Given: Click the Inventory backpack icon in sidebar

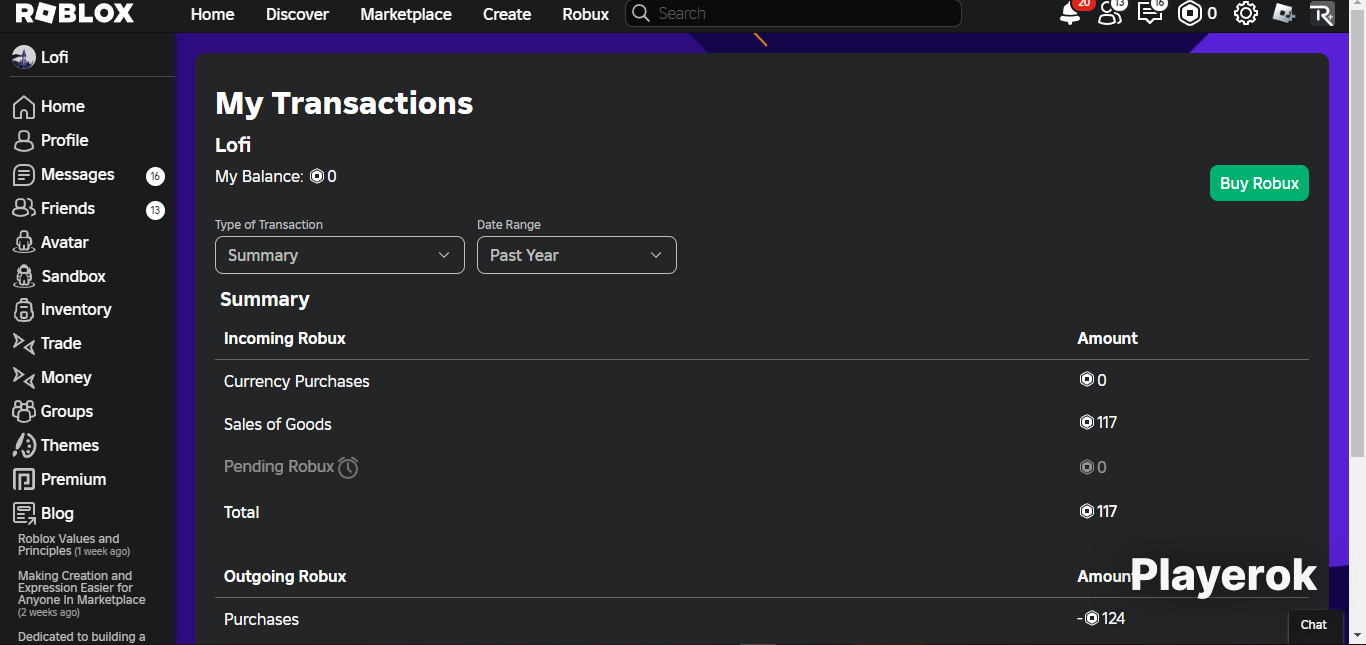Looking at the screenshot, I should click(x=23, y=310).
